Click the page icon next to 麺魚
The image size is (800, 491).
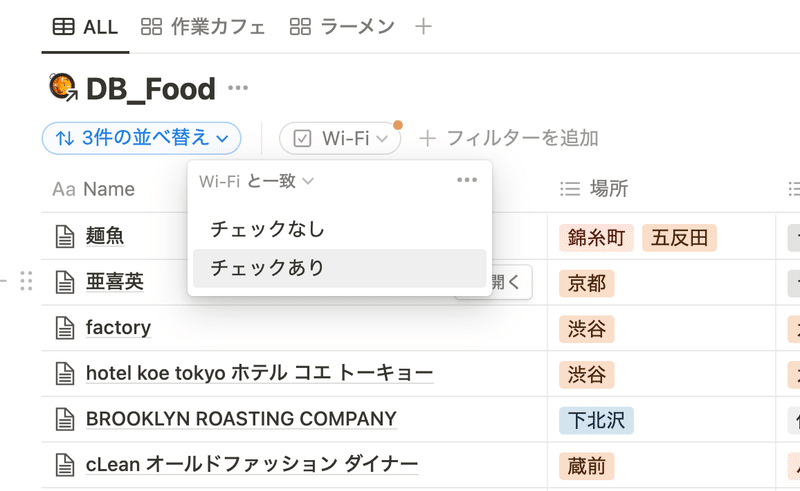65,237
